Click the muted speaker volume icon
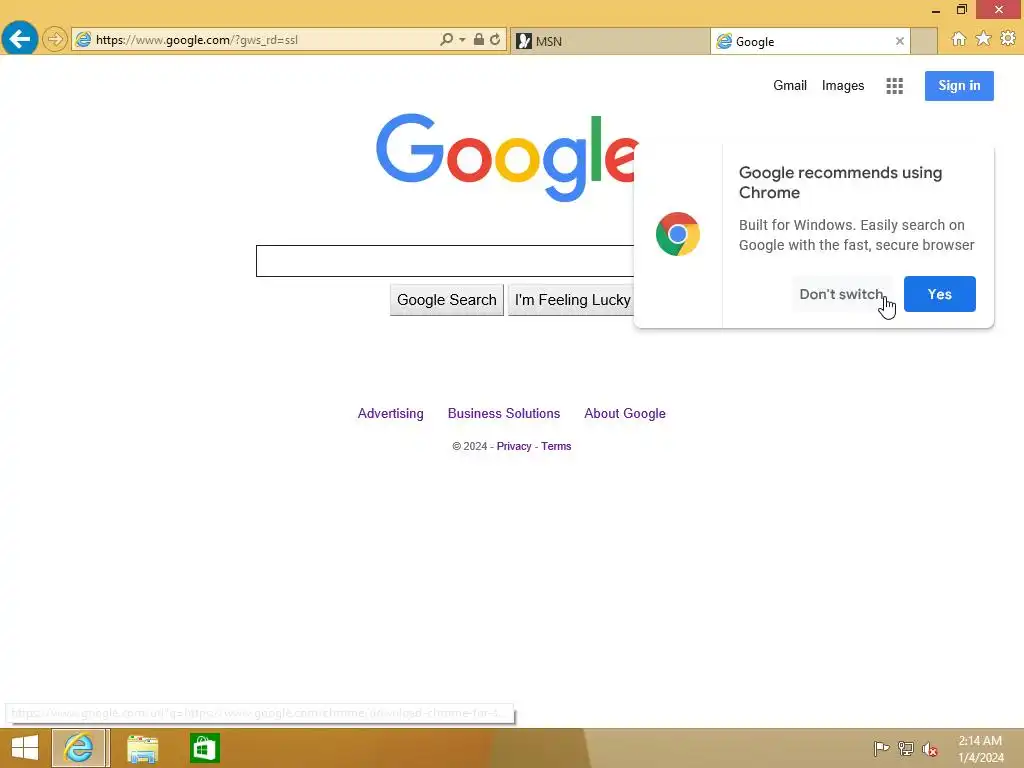 tap(930, 748)
